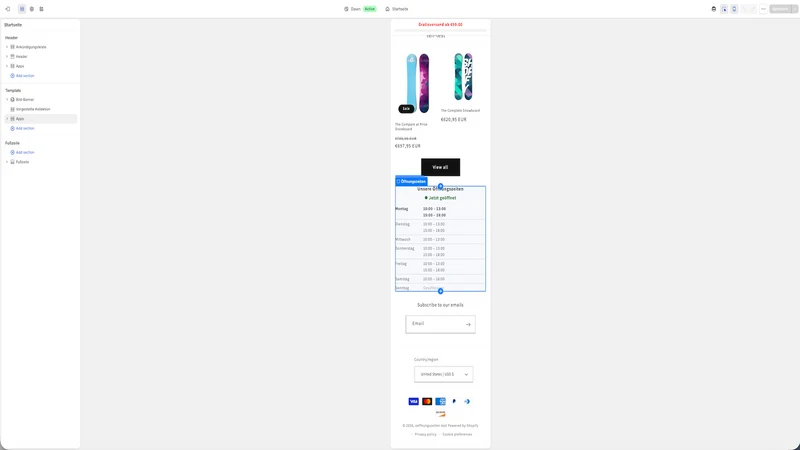
Task: Click Add section under Template group
Action: coord(22,128)
